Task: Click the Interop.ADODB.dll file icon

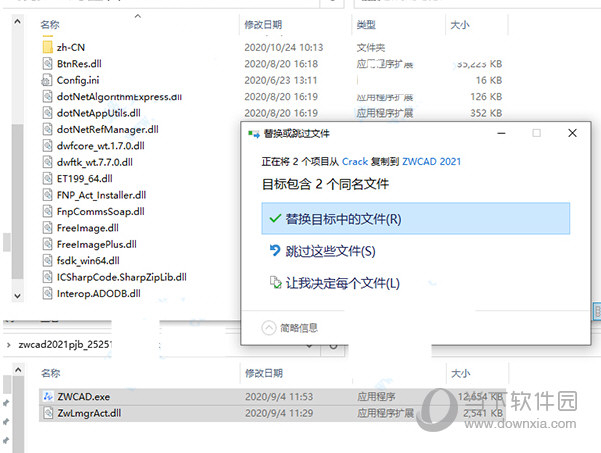Action: [48, 294]
